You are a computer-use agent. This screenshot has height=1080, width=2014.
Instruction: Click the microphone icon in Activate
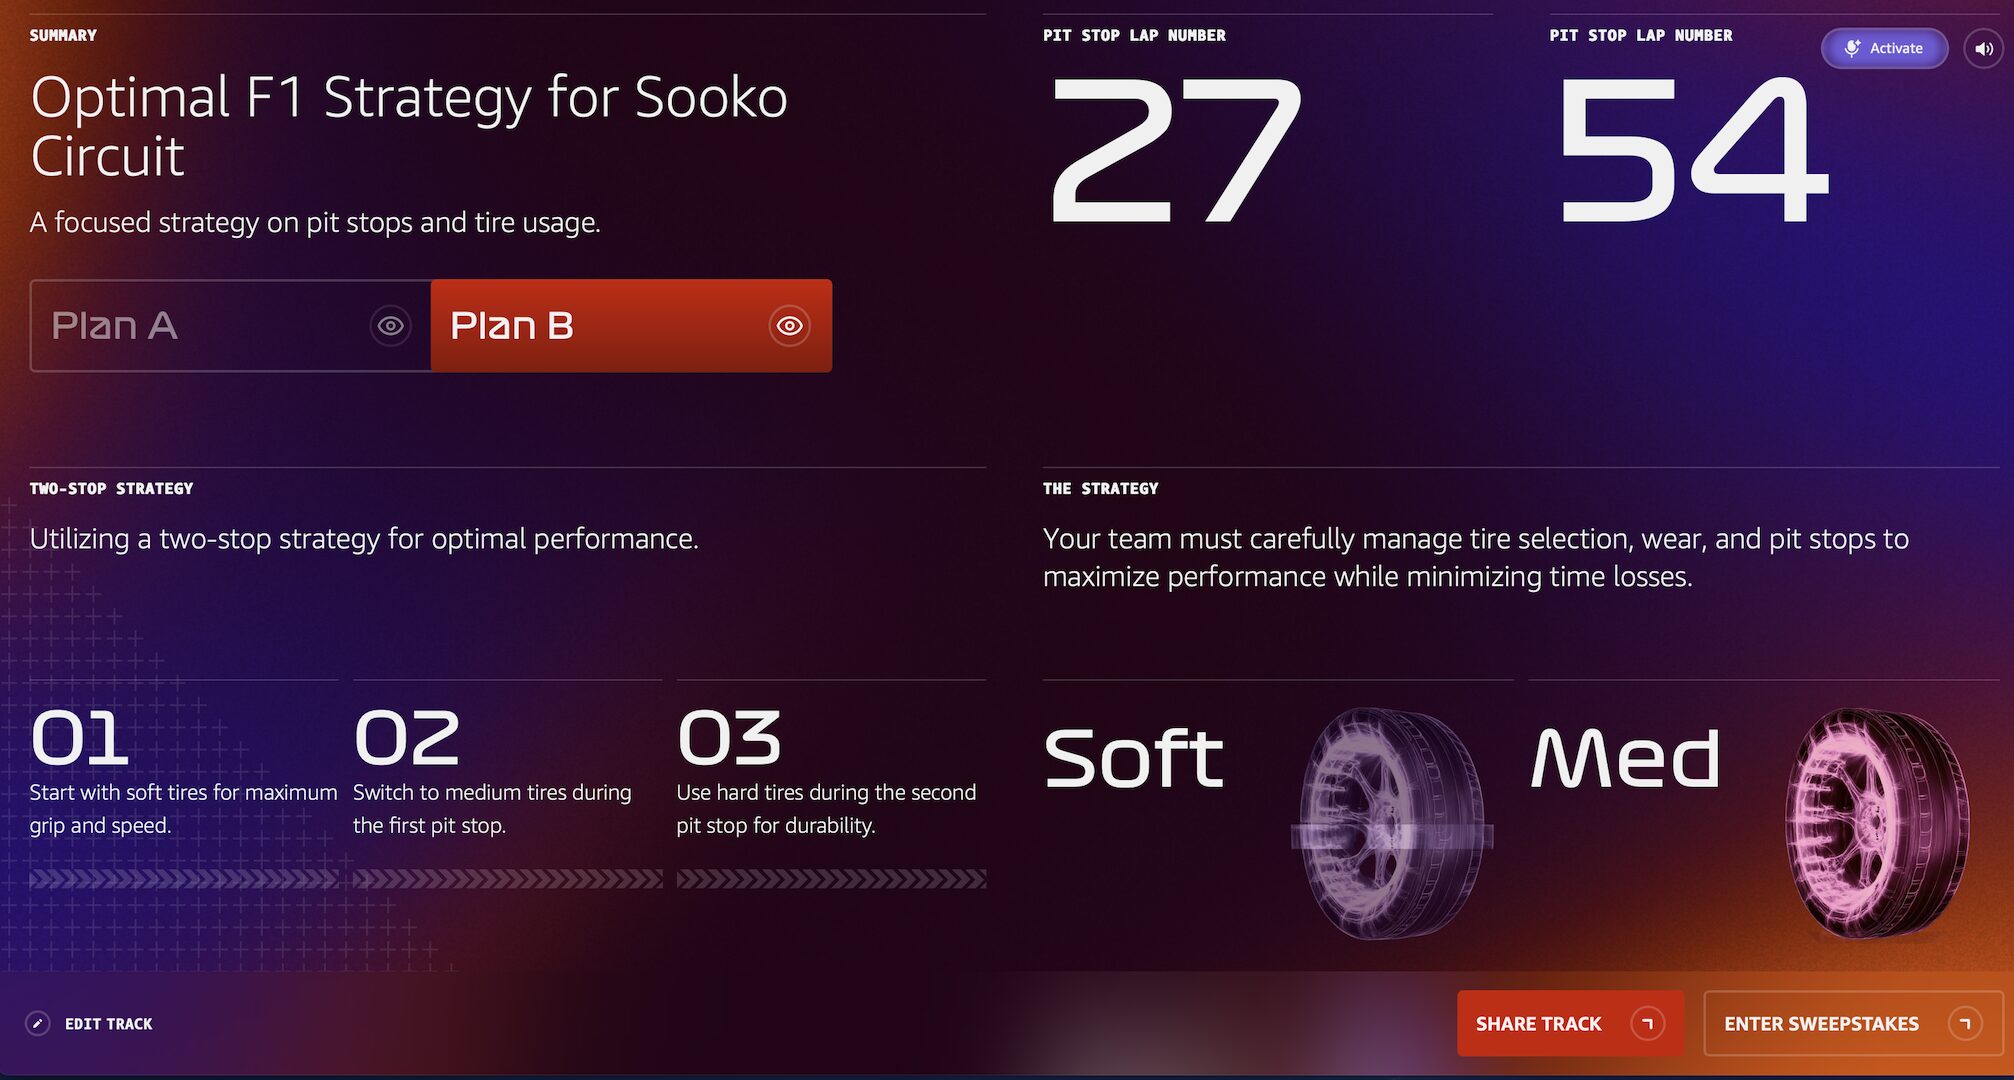pyautogui.click(x=1852, y=48)
